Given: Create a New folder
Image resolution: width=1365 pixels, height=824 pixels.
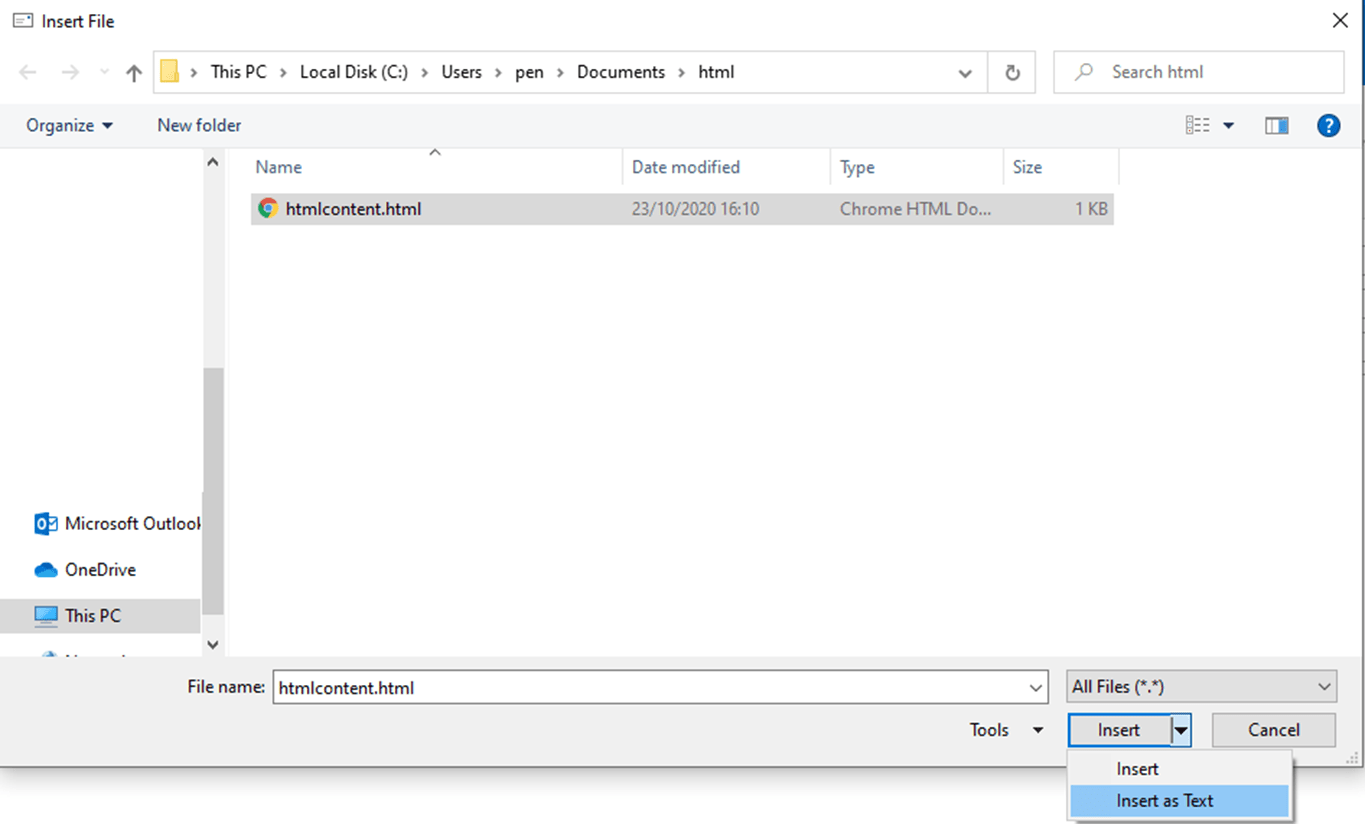Looking at the screenshot, I should [199, 125].
